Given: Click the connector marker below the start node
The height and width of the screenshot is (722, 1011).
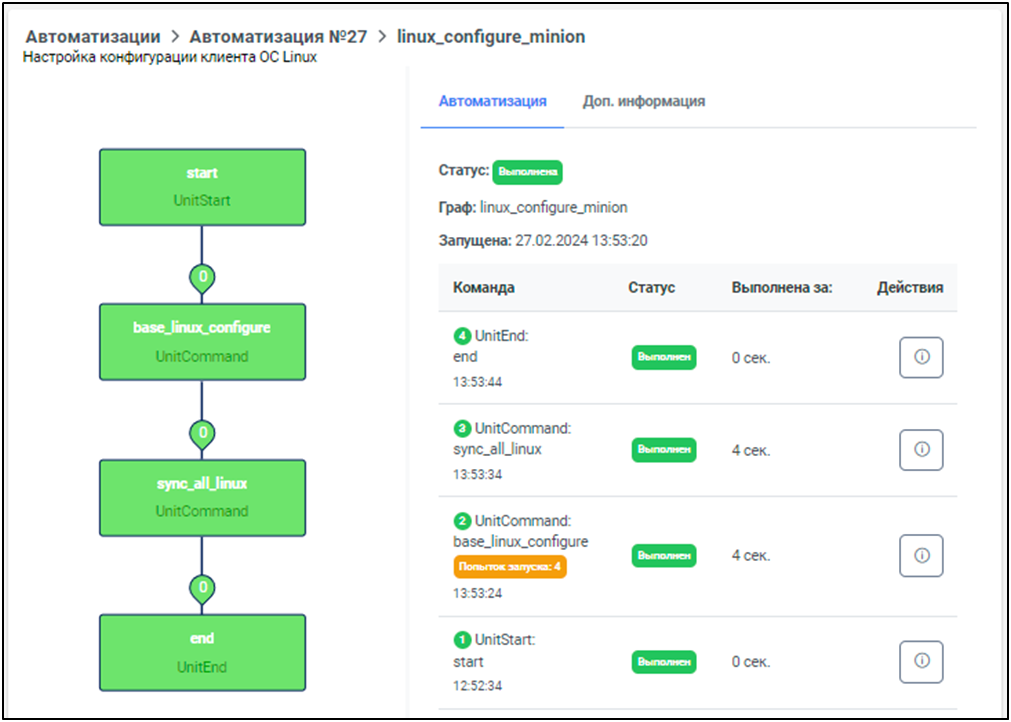Looking at the screenshot, I should [x=202, y=277].
